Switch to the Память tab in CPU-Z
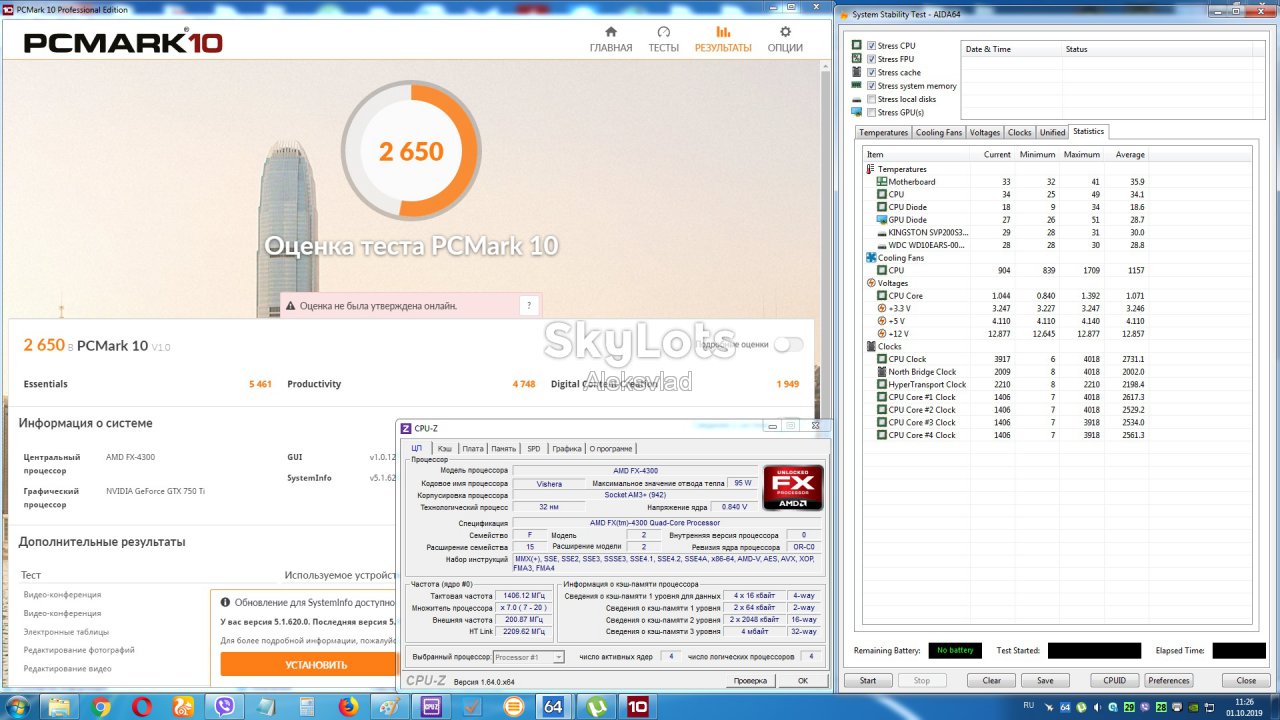Image resolution: width=1280 pixels, height=720 pixels. (504, 449)
